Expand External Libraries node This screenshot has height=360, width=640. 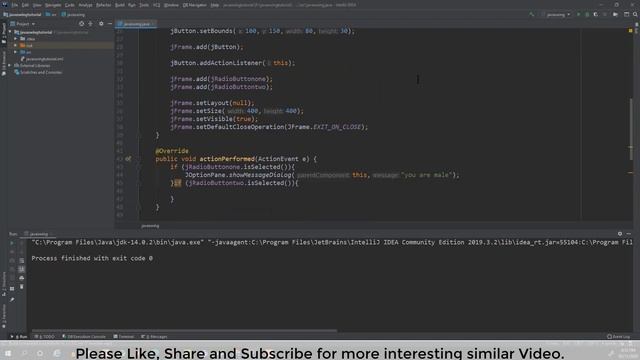pyautogui.click(x=10, y=65)
